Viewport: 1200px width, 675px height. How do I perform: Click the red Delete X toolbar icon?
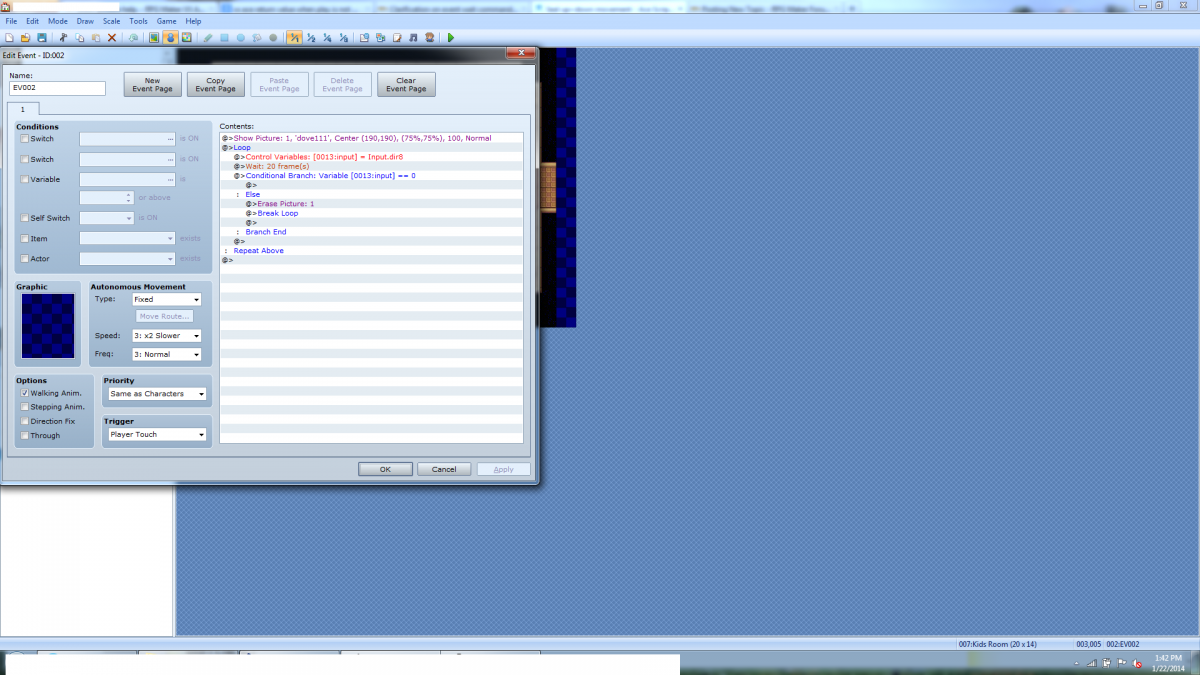coord(112,37)
